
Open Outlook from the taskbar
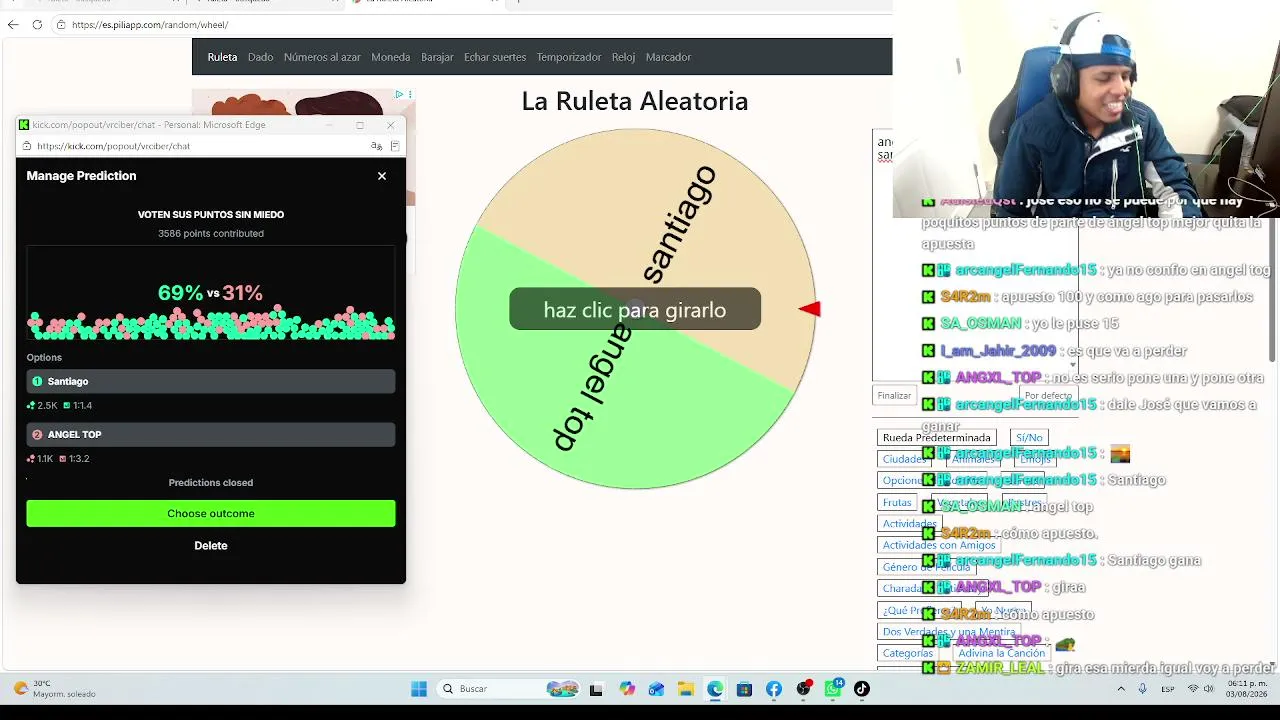point(656,689)
